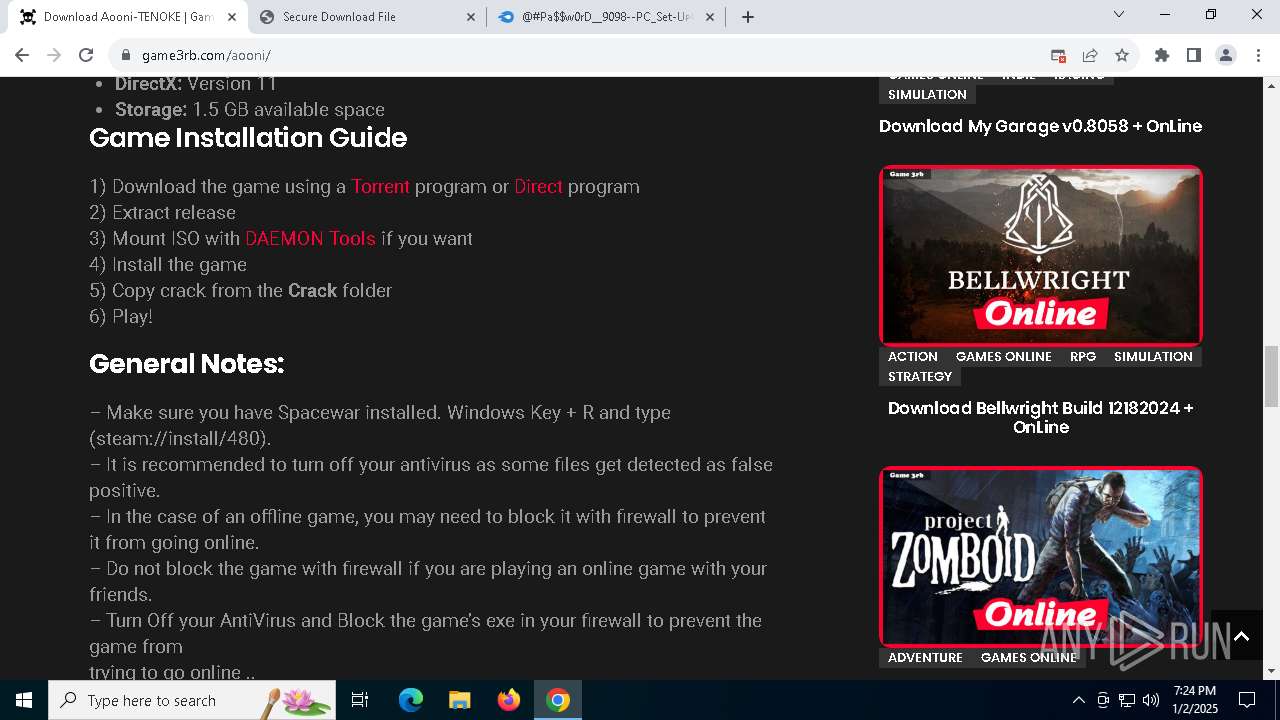Click the General Notes heading
The image size is (1280, 720).
pos(186,363)
